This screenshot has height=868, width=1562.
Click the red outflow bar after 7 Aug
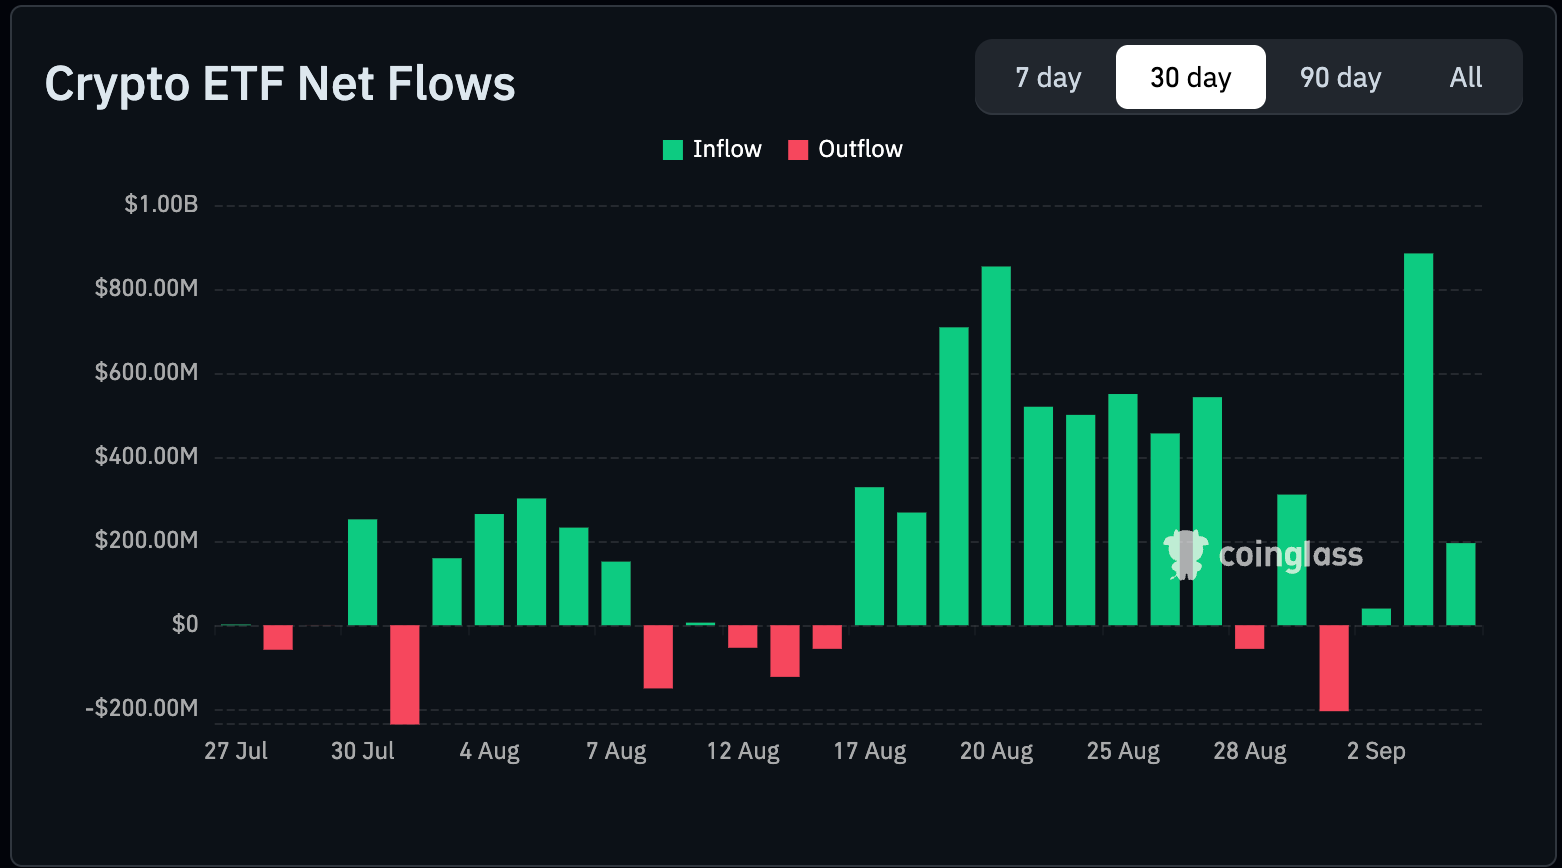[x=658, y=657]
